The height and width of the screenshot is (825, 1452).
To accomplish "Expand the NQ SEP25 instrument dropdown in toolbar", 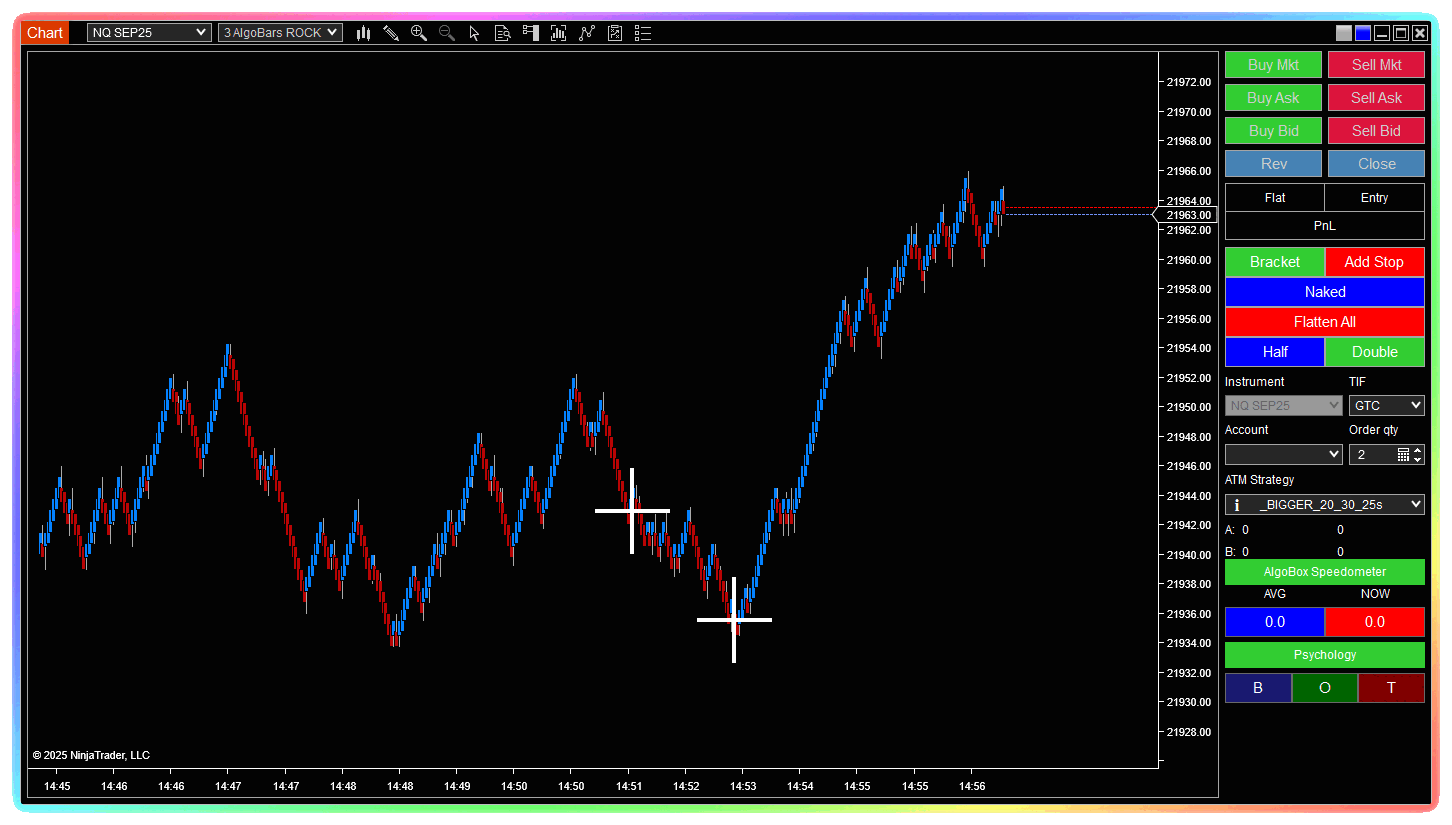I will pyautogui.click(x=149, y=33).
